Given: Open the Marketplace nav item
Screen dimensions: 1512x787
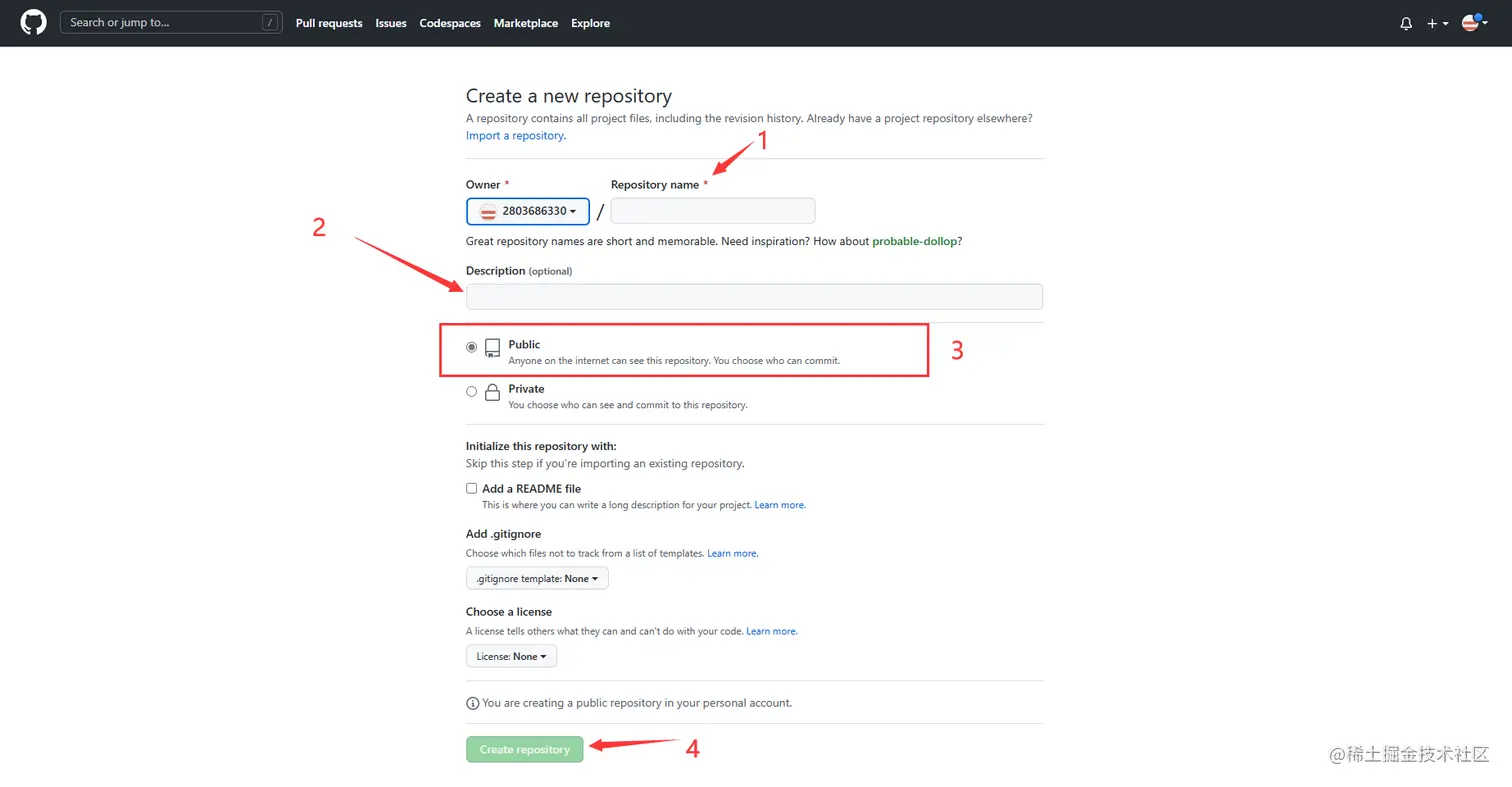Looking at the screenshot, I should tap(525, 23).
